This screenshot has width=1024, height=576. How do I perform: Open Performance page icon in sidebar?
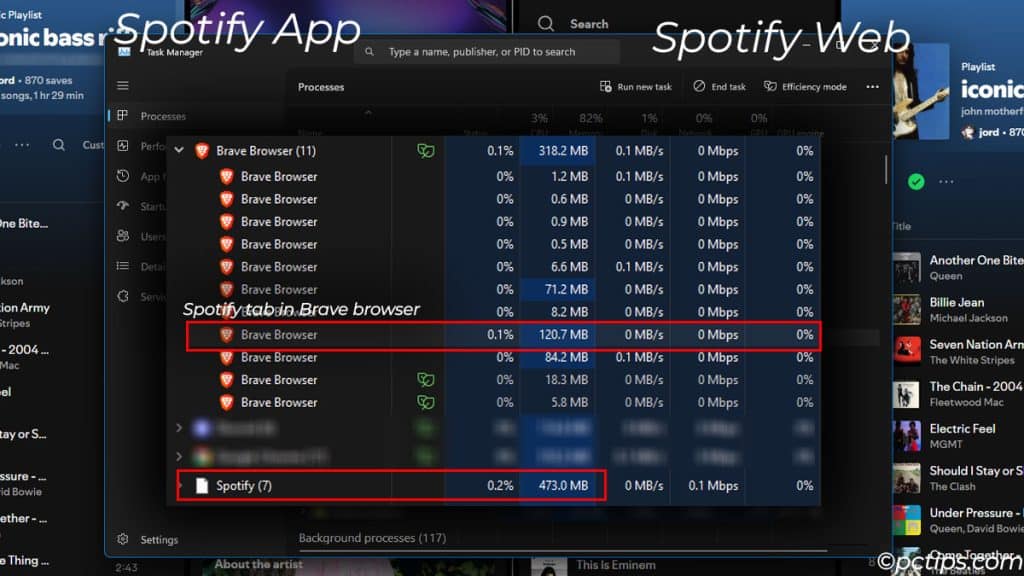[x=123, y=146]
